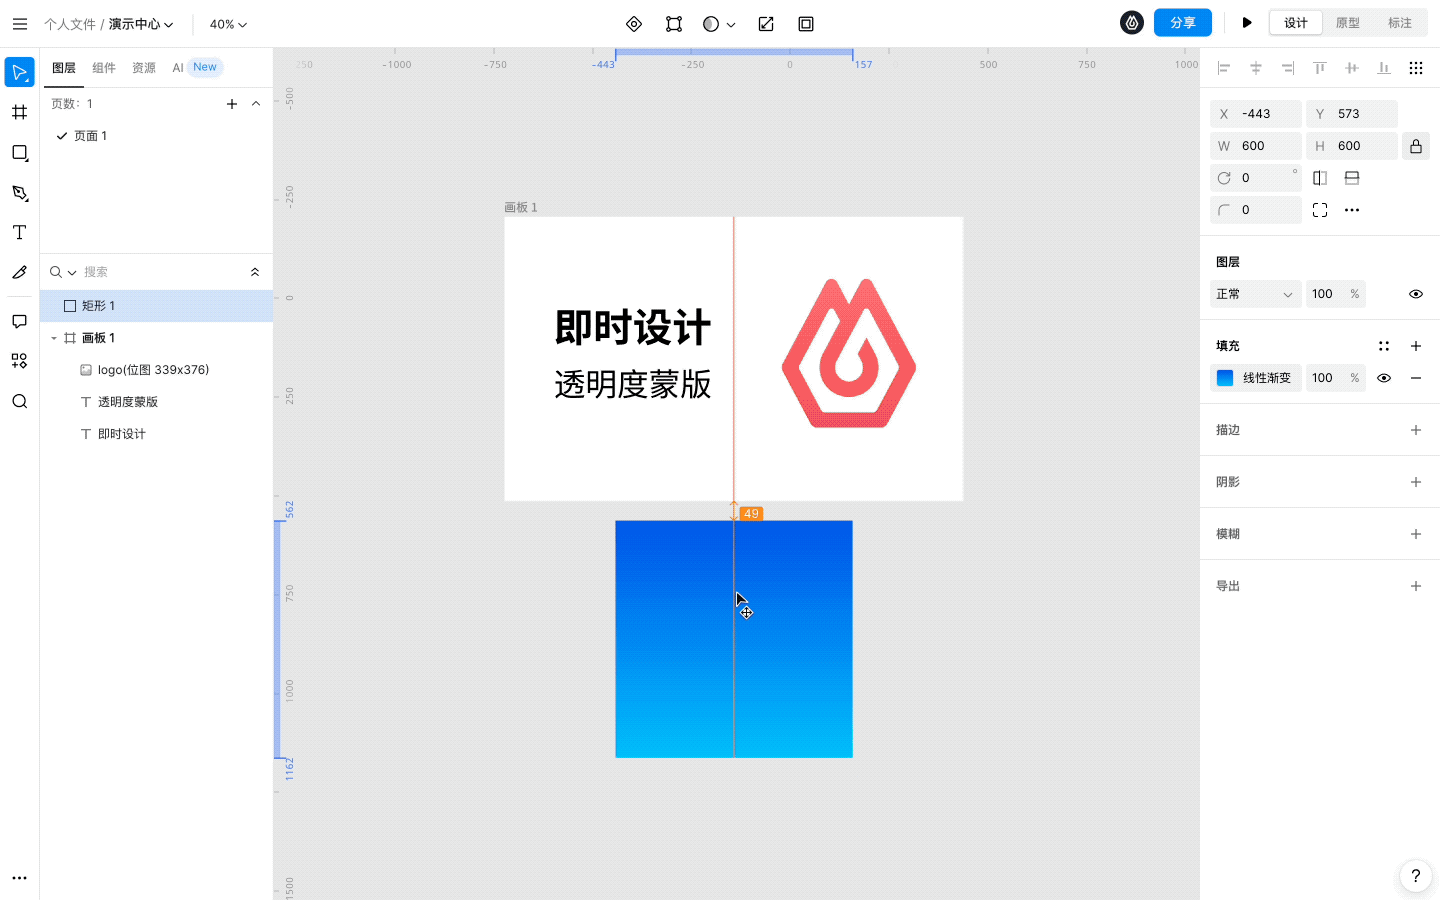1440x900 pixels.
Task: Collapse the 画板 1 layer group
Action: (54, 337)
